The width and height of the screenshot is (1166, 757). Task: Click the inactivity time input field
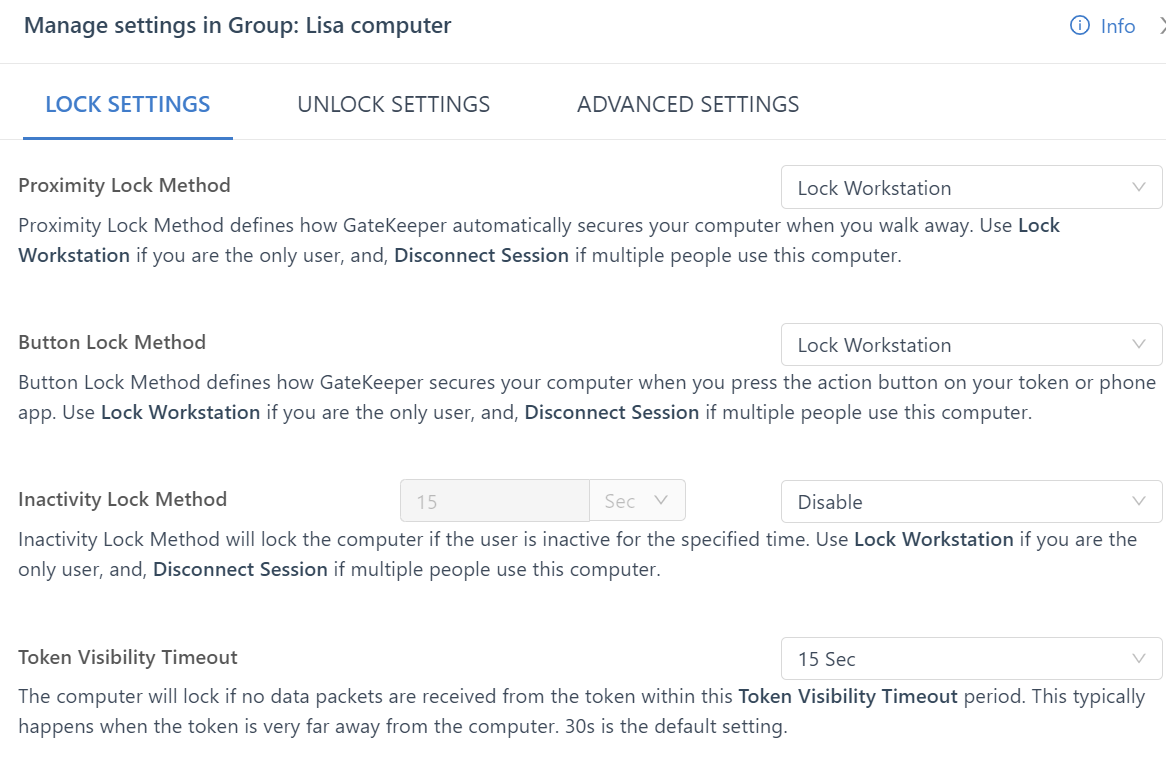coord(494,501)
